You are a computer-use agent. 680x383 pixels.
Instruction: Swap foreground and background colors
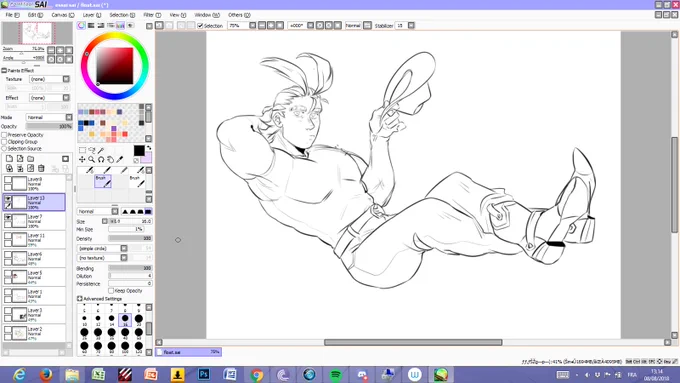[149, 148]
